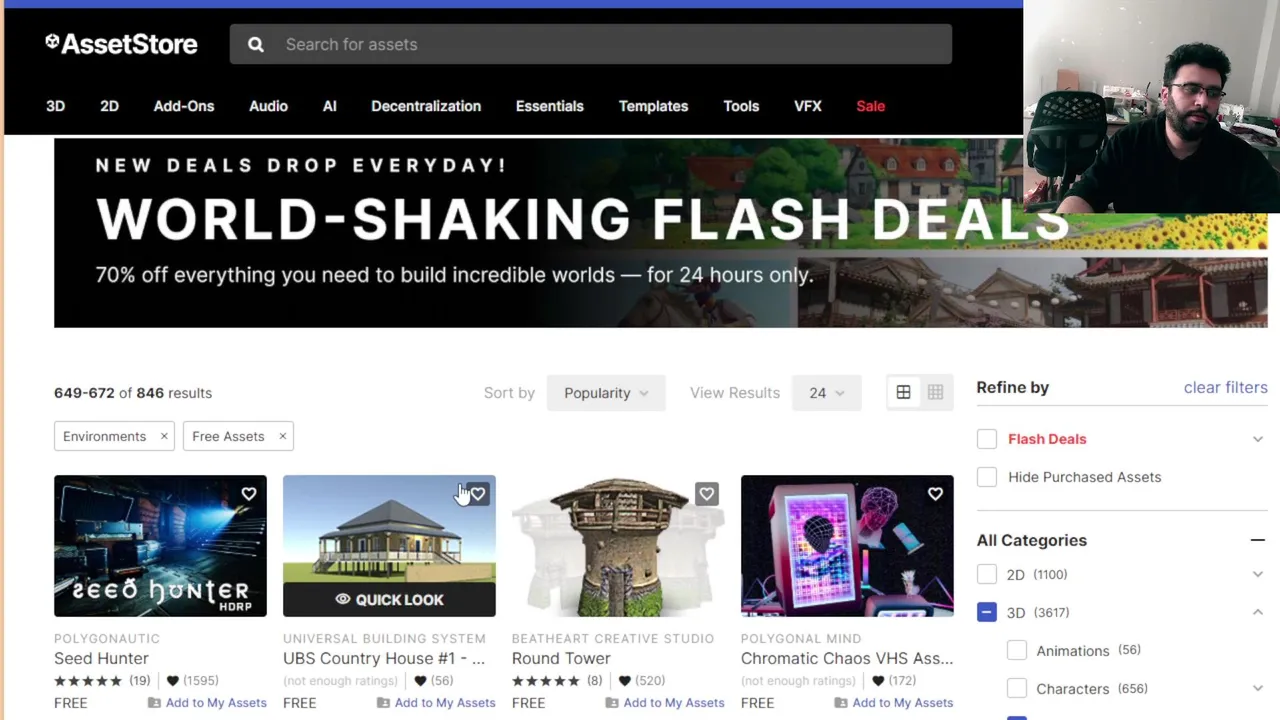Click the Polygonal Mind publisher name
This screenshot has width=1280, height=720.
pos(801,638)
